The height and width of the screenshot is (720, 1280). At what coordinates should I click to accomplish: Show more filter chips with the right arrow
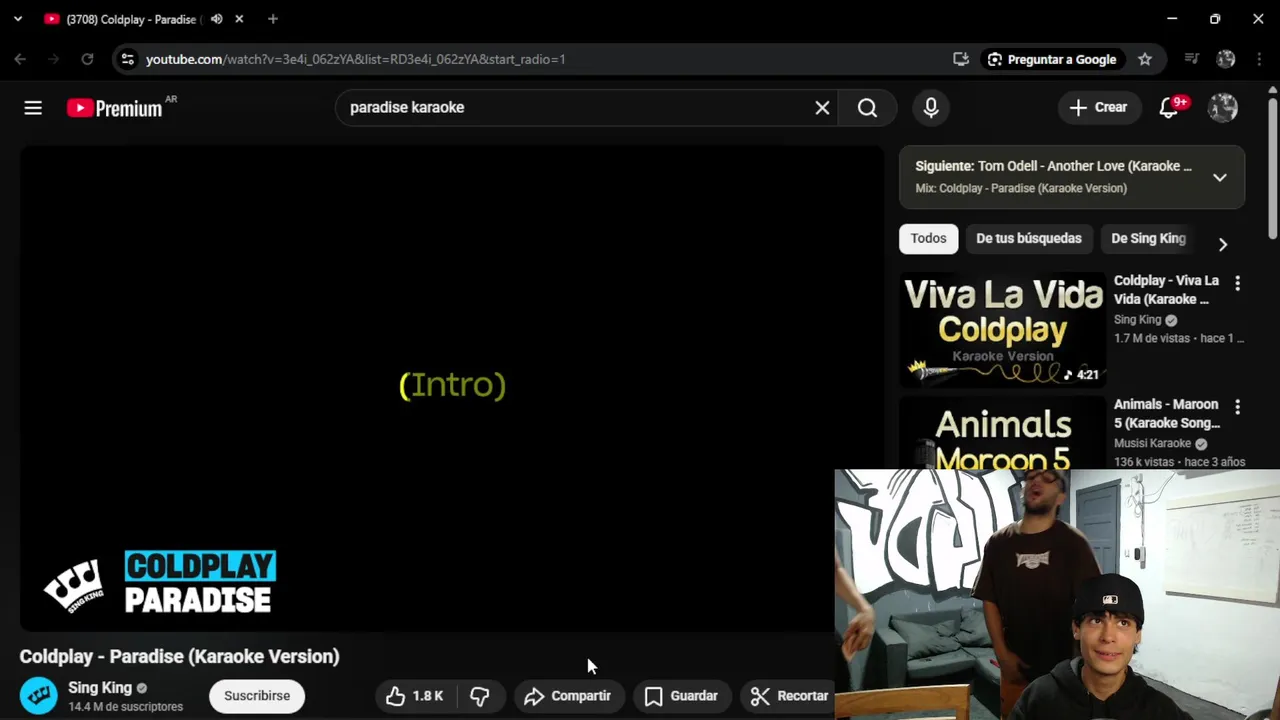click(x=1223, y=244)
